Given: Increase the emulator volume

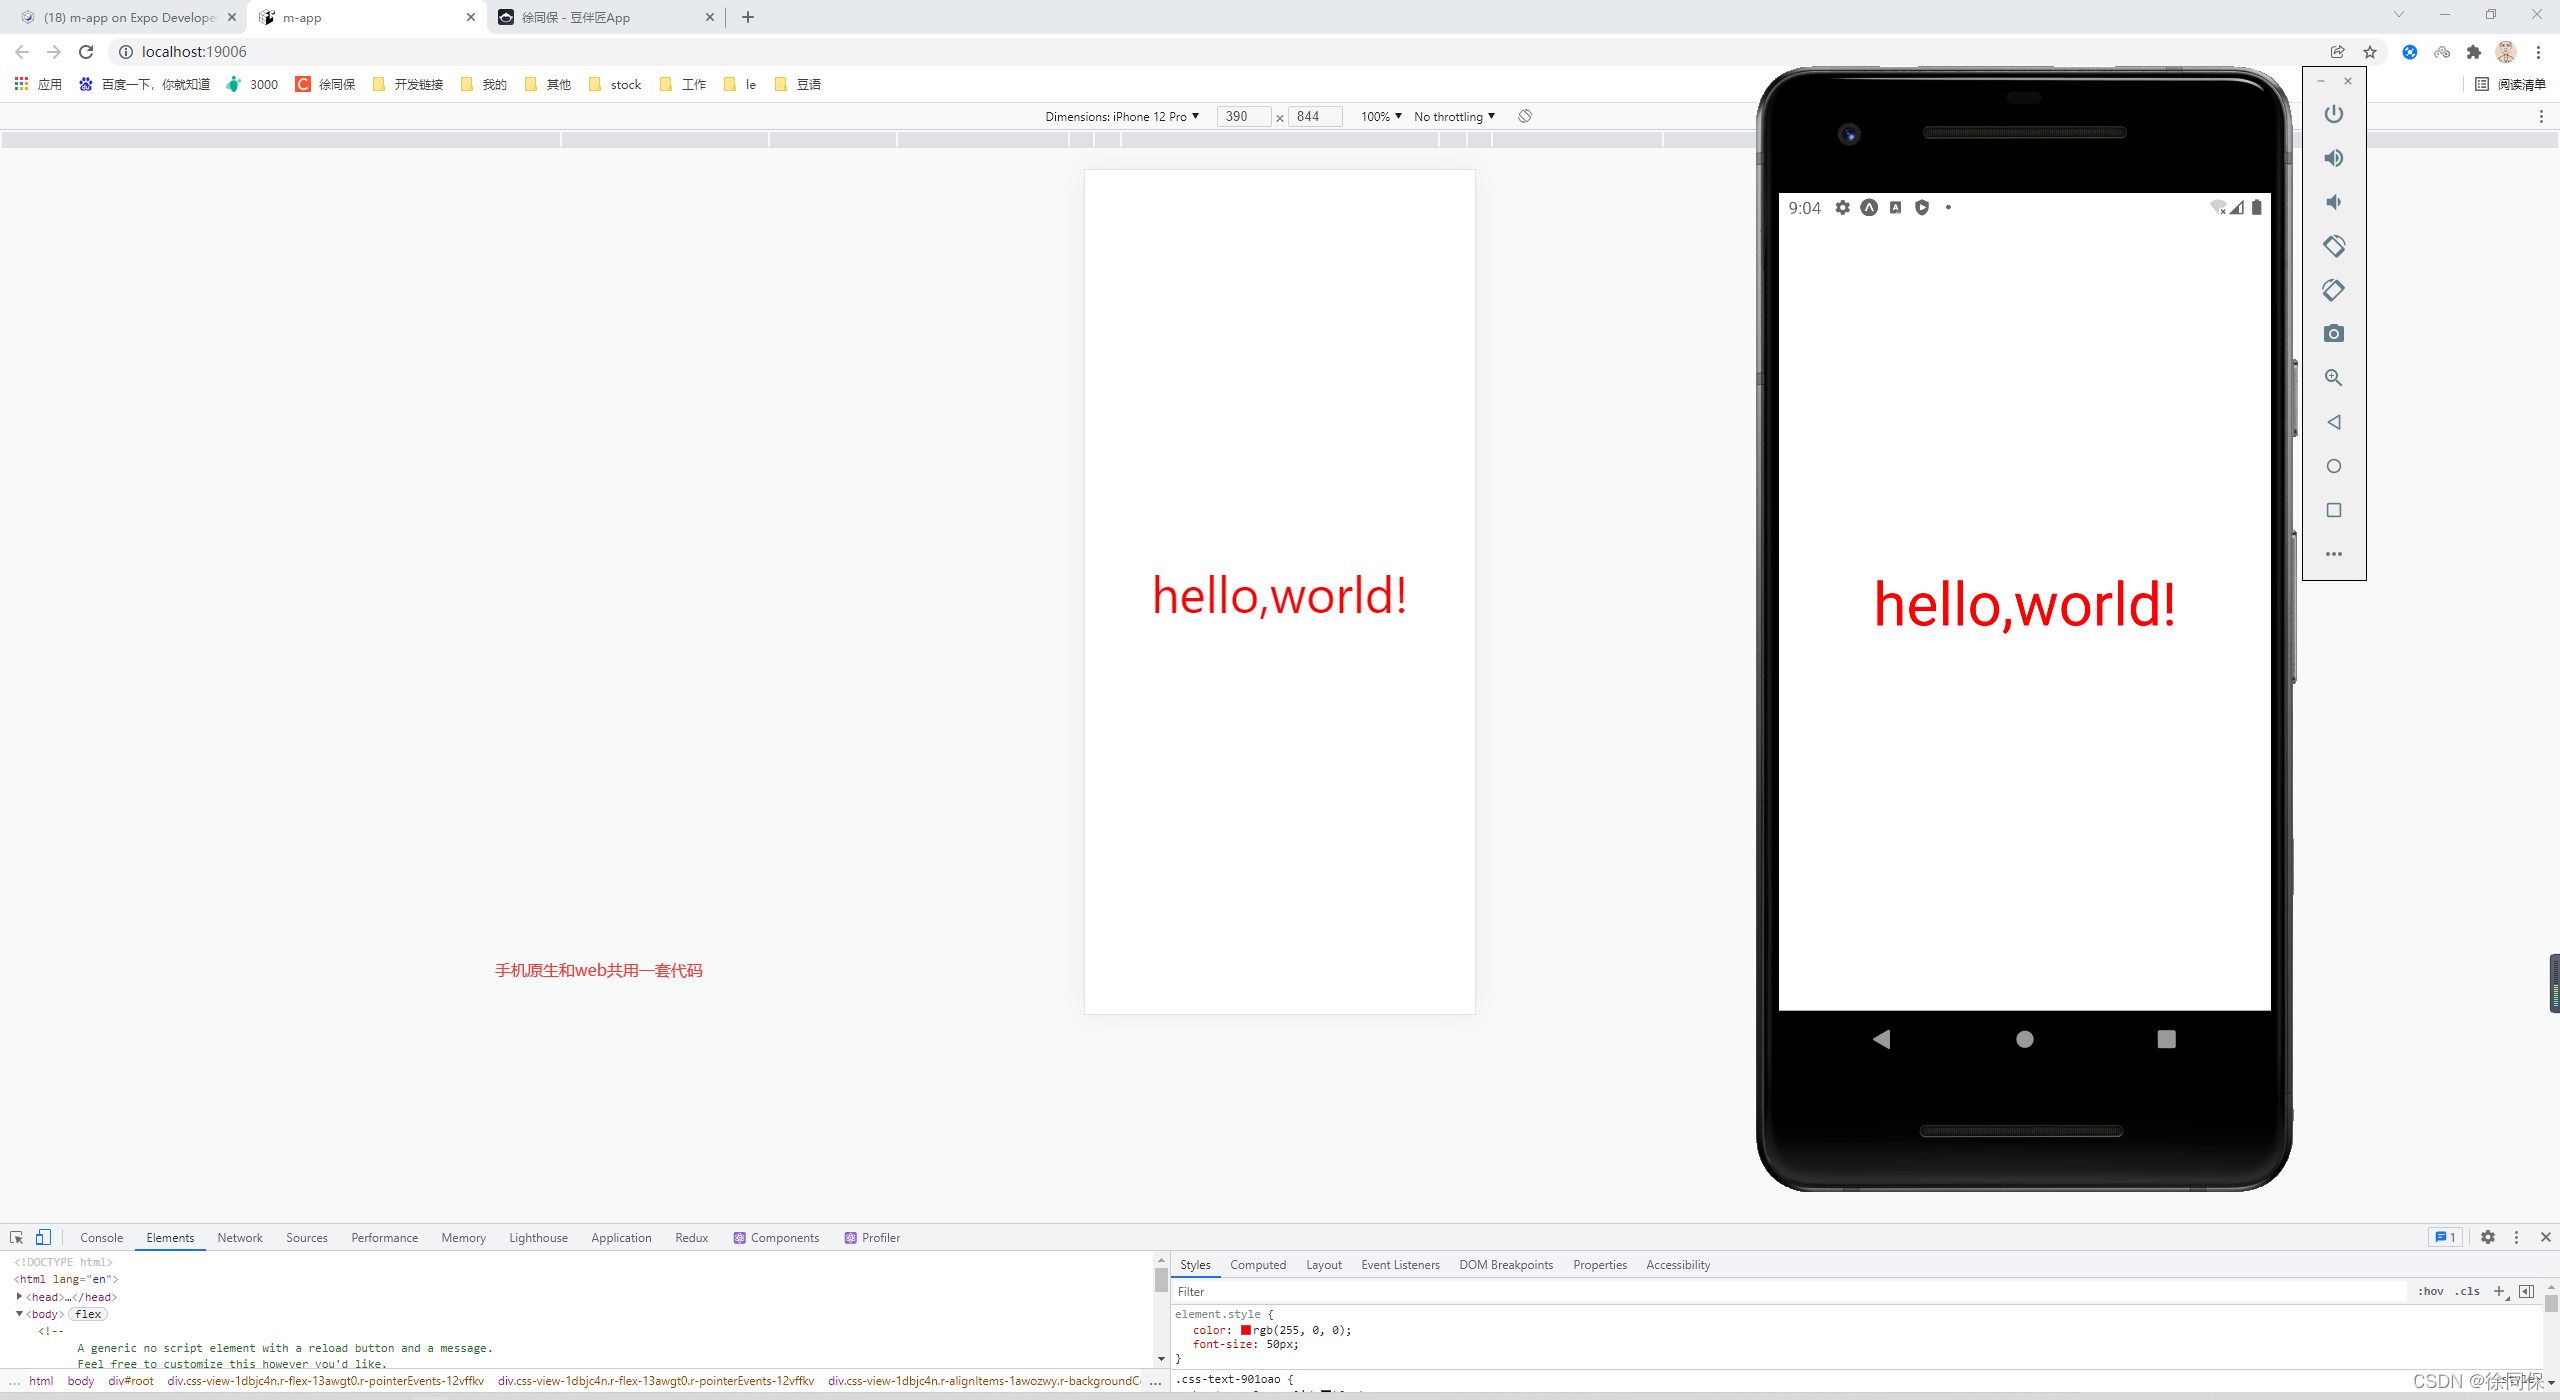Looking at the screenshot, I should [2334, 157].
